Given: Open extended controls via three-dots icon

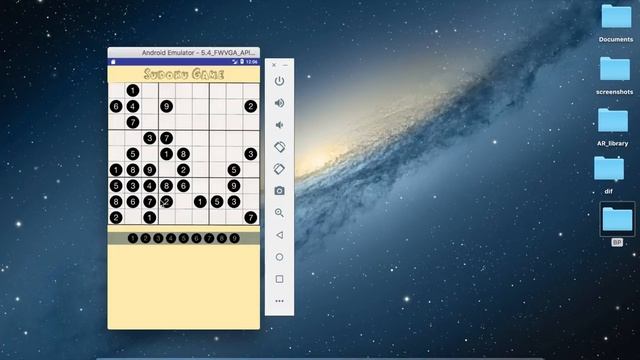Looking at the screenshot, I should [279, 301].
